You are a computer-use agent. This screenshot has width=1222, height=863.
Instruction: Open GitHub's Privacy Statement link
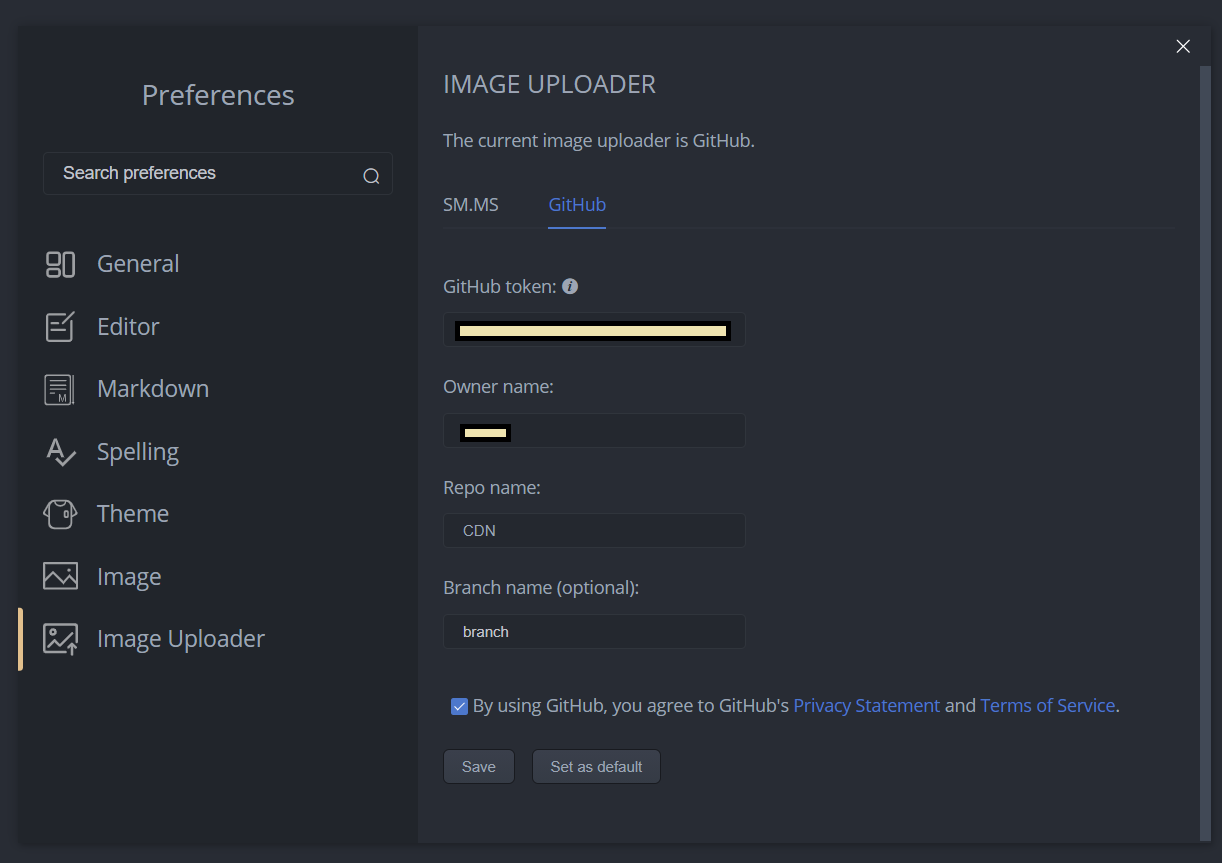point(867,706)
